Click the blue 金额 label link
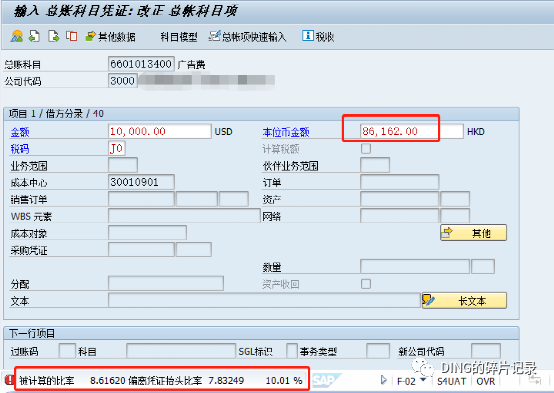The image size is (554, 393). coord(20,132)
